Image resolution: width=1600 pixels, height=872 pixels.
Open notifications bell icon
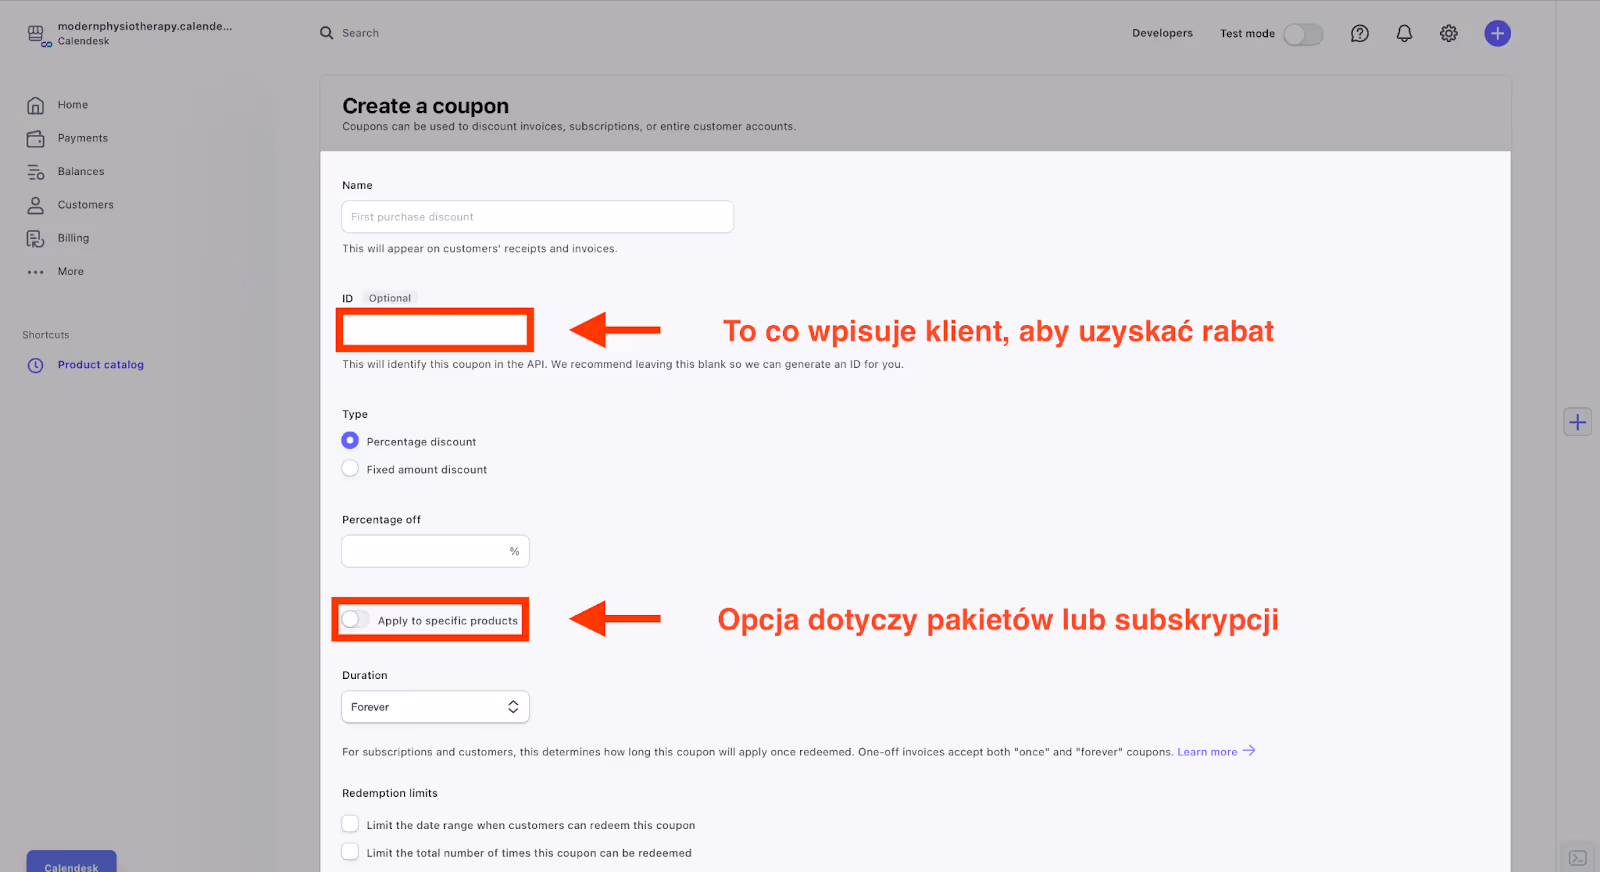coord(1404,33)
